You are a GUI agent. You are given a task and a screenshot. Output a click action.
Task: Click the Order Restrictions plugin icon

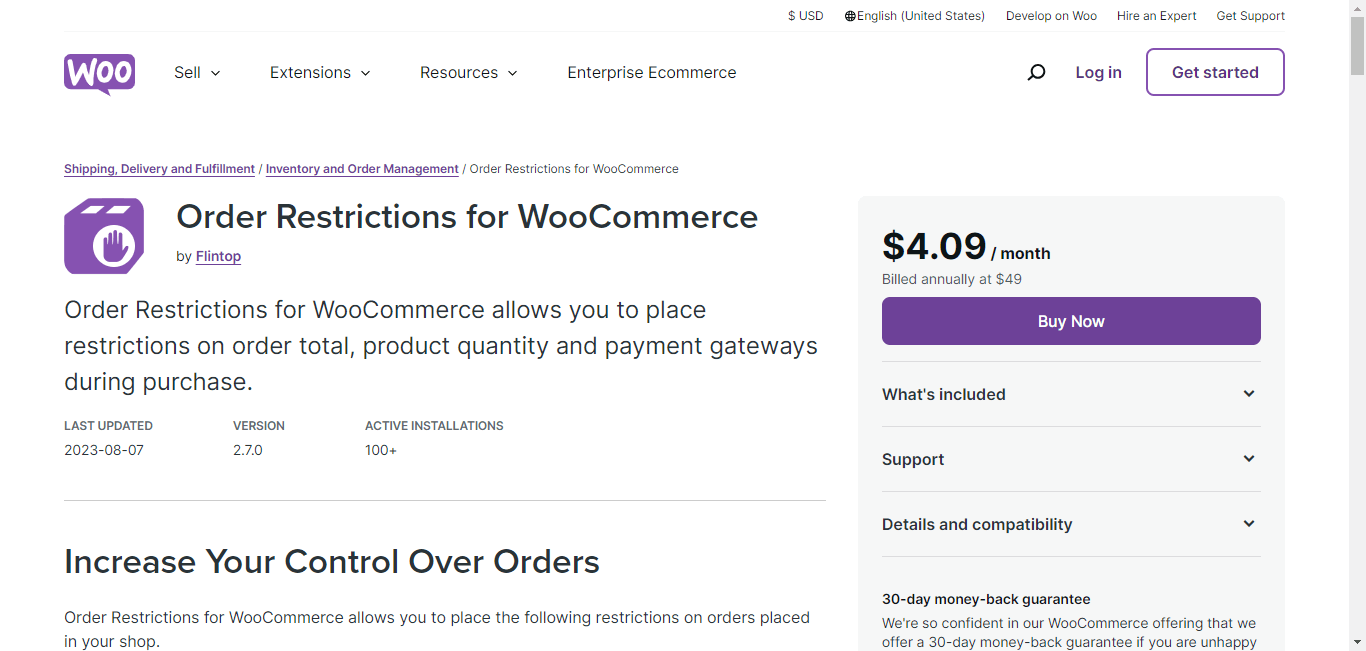tap(104, 236)
